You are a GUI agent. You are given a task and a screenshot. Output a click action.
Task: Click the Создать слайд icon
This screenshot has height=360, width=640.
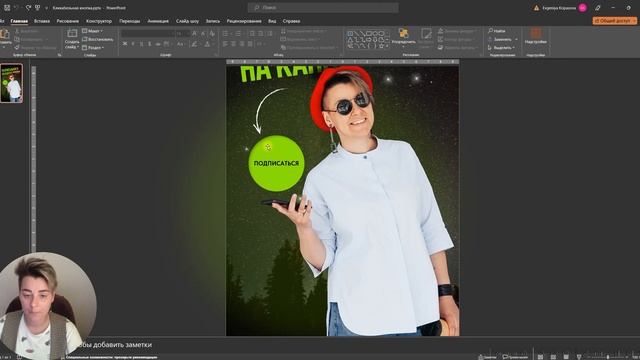click(72, 34)
